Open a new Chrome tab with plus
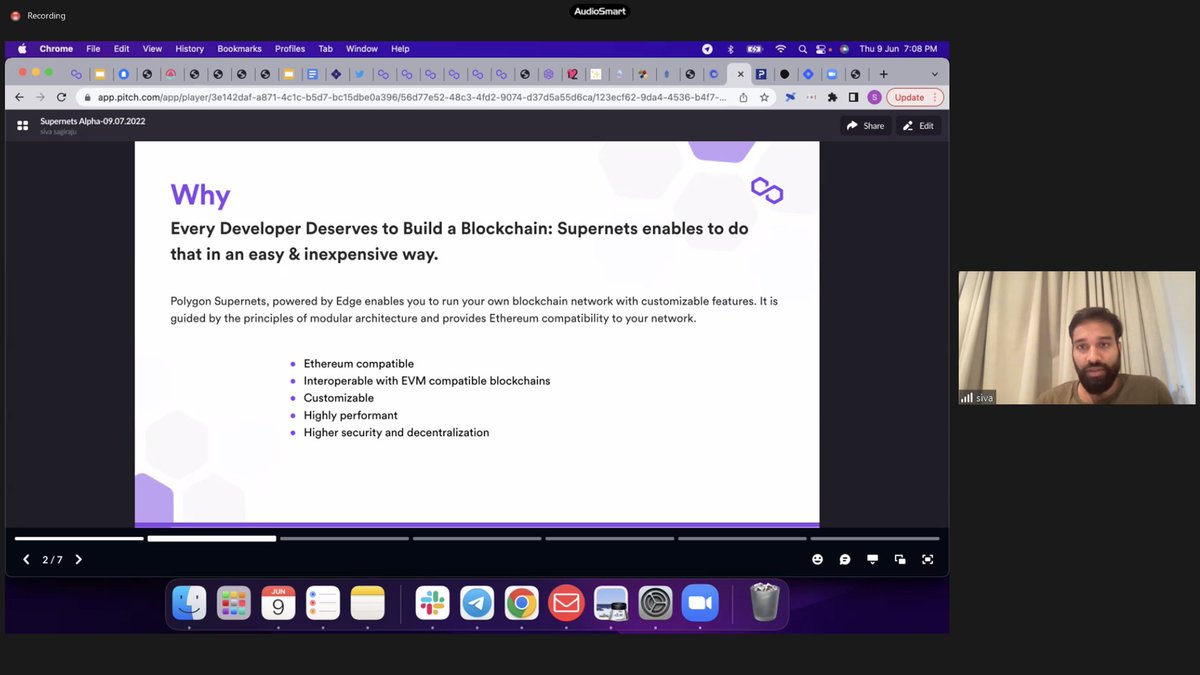 pos(883,74)
